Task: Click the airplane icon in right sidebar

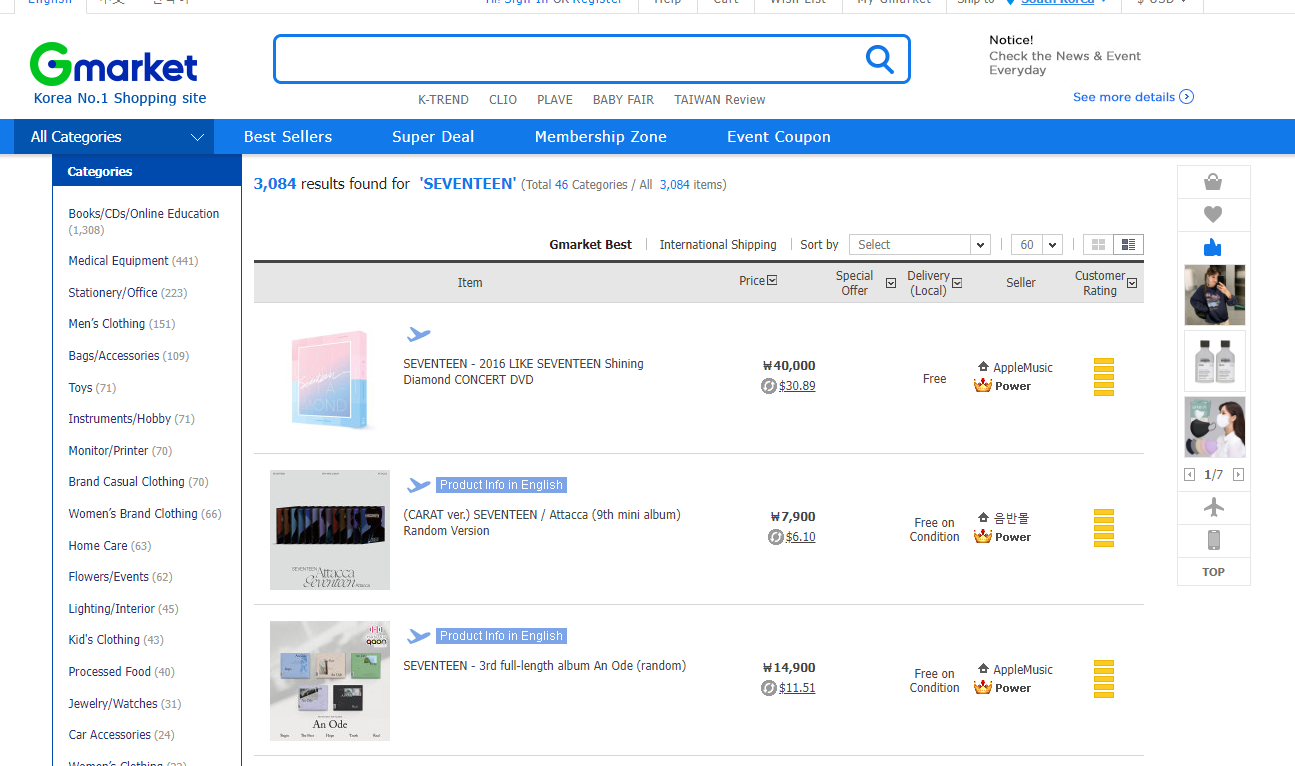Action: point(1213,508)
